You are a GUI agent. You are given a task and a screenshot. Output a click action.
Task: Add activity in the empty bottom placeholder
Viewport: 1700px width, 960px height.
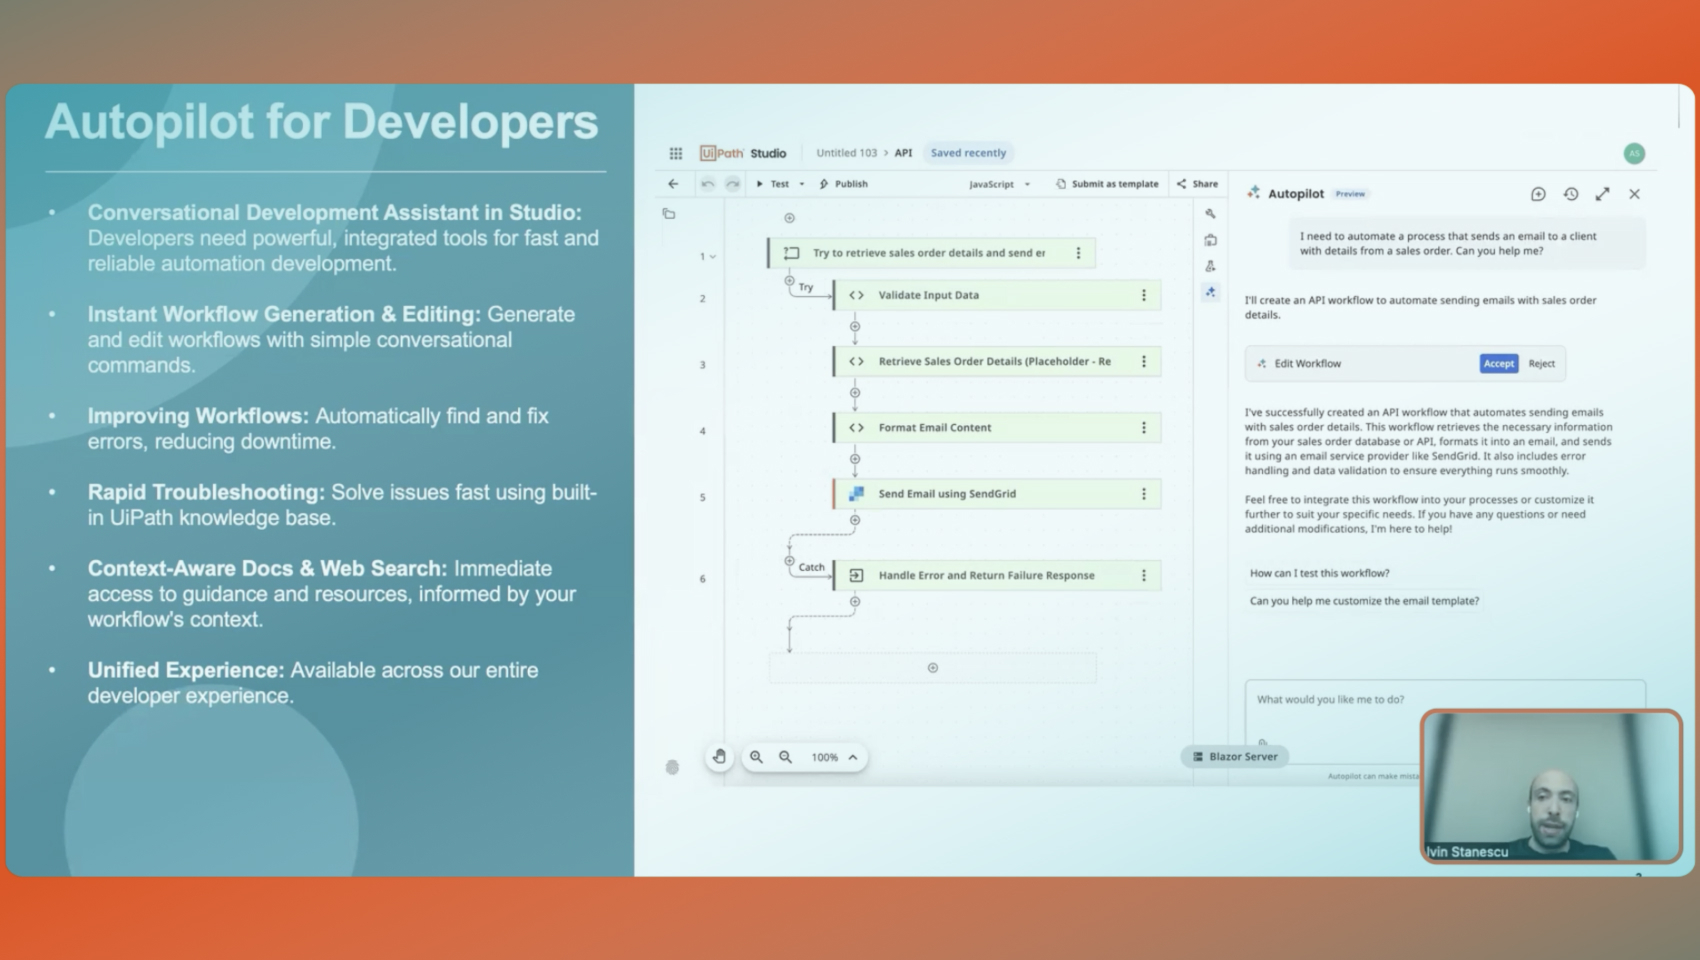[933, 668]
